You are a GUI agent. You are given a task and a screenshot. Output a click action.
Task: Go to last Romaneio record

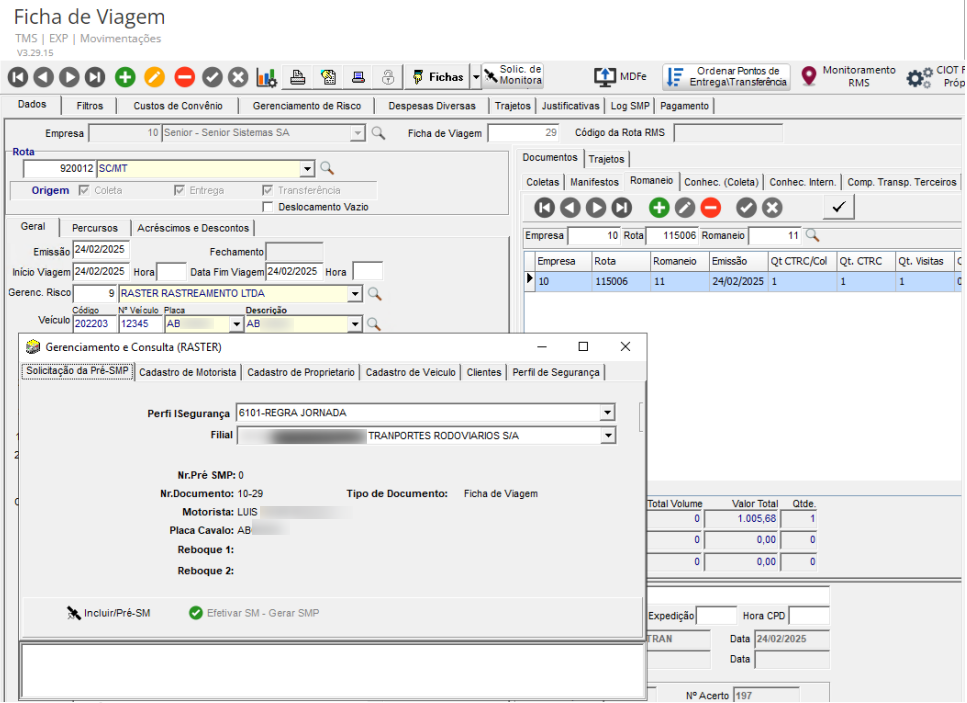tap(622, 208)
